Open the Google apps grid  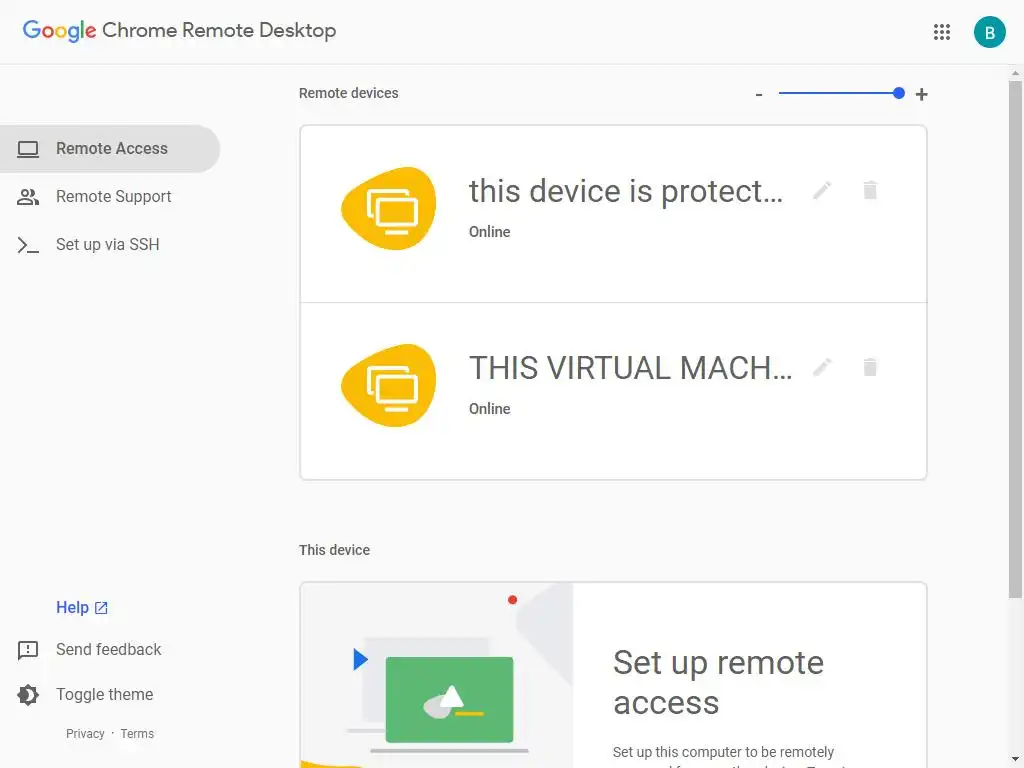pyautogui.click(x=941, y=32)
